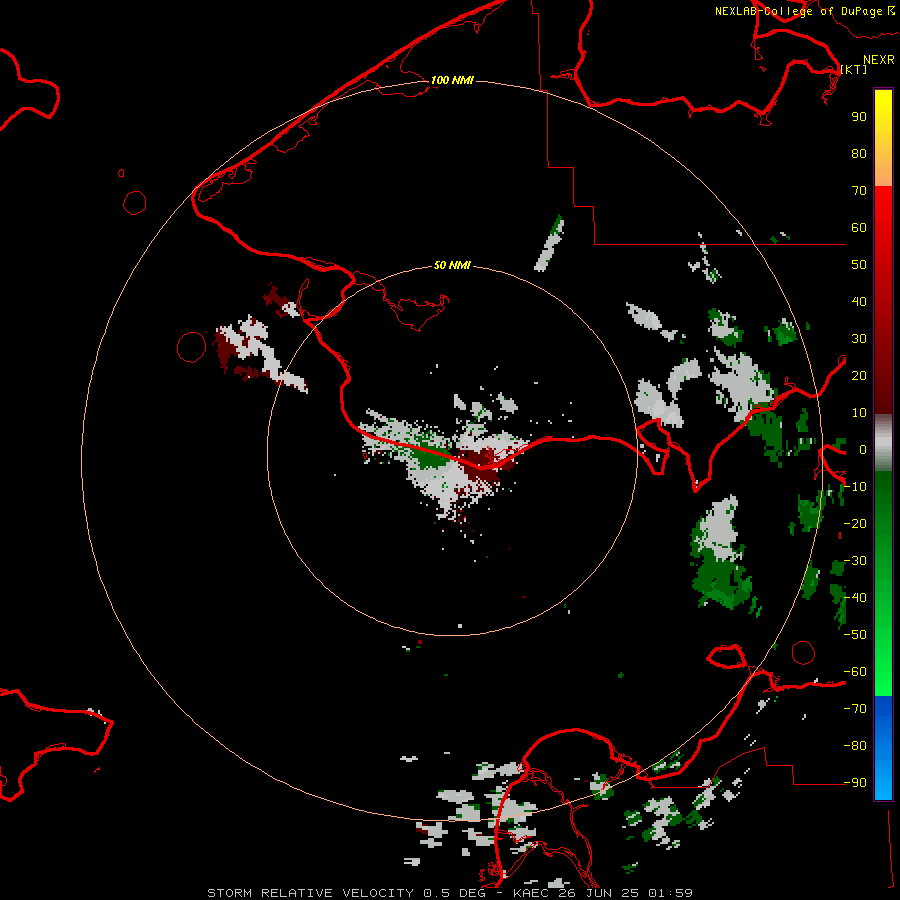Click the positive 90 knot scale label
Viewport: 900px width, 900px height.
[x=859, y=117]
